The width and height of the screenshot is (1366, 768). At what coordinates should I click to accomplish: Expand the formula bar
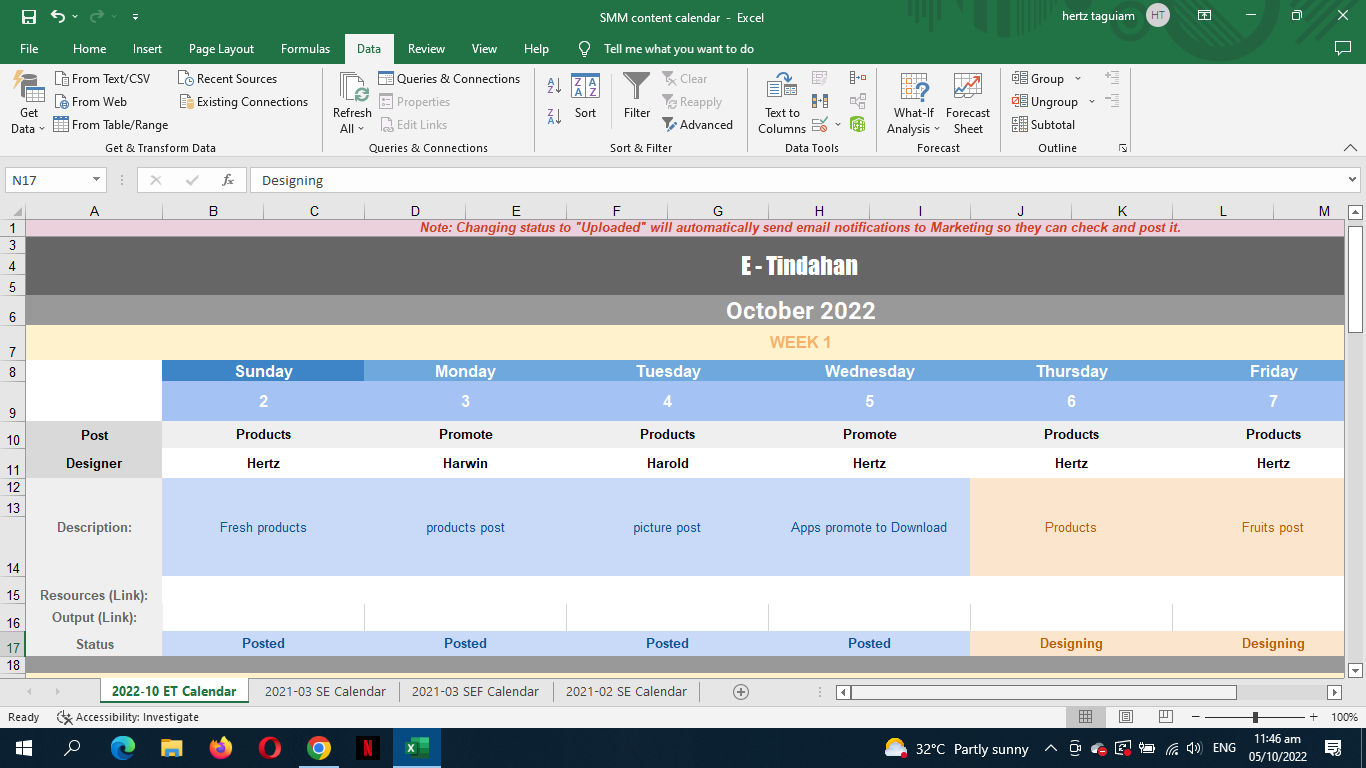(1352, 180)
